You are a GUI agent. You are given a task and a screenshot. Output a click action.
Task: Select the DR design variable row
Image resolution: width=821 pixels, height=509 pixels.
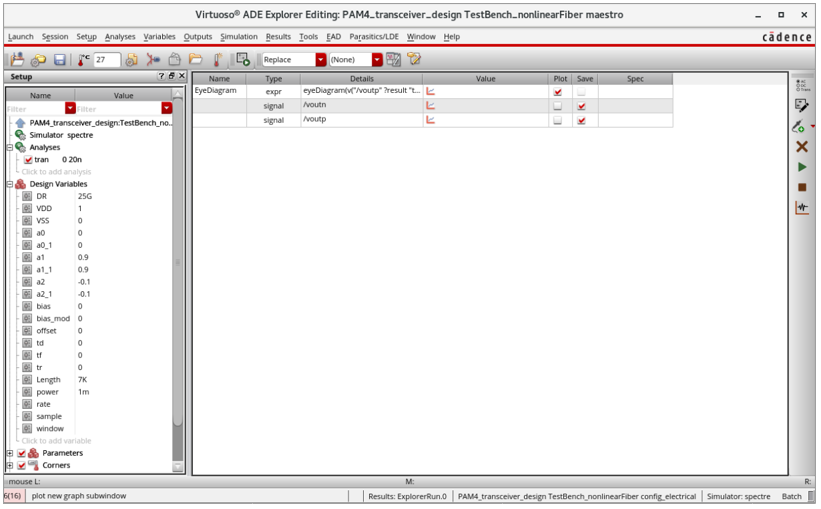coord(96,196)
